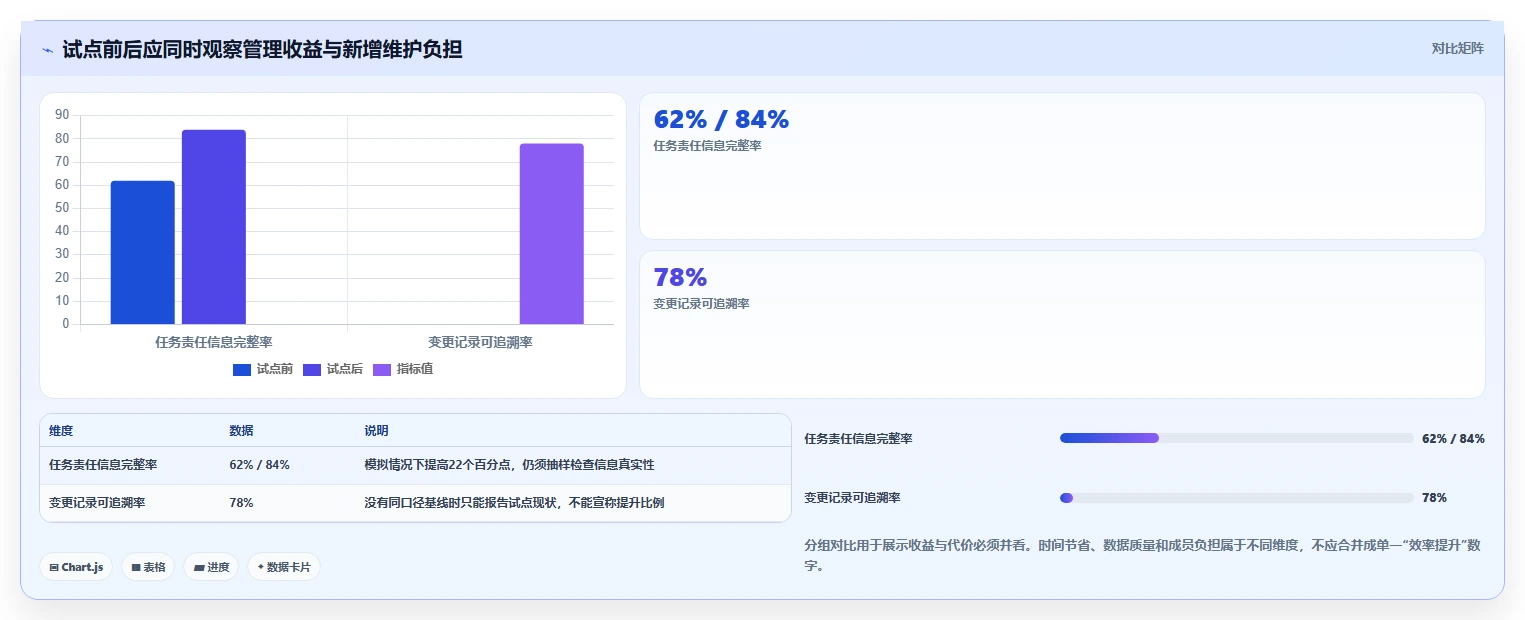Select the 表格 tag chip
Image resolution: width=1525 pixels, height=620 pixels.
pos(148,567)
